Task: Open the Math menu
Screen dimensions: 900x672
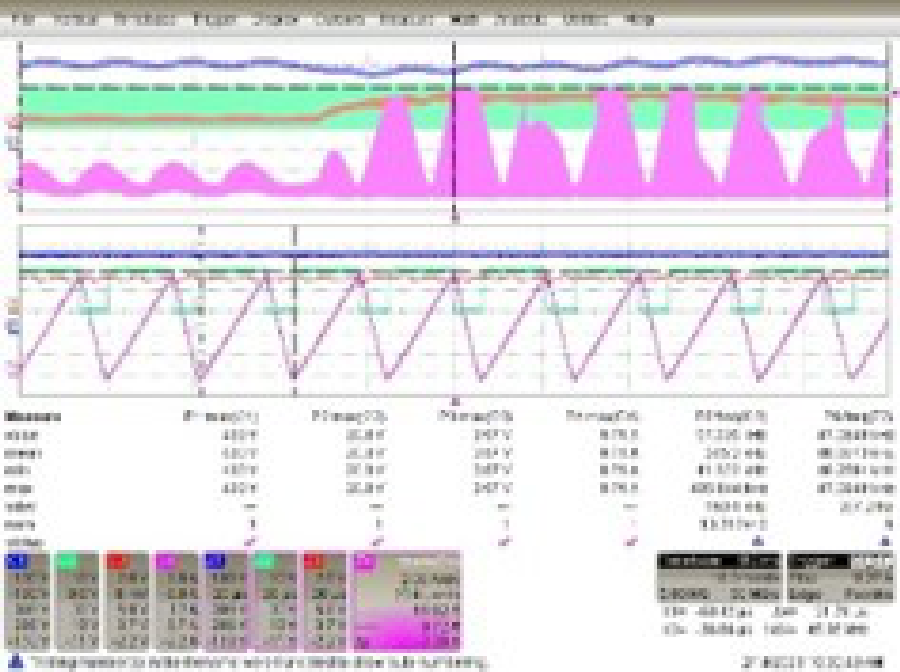Action: (x=463, y=19)
